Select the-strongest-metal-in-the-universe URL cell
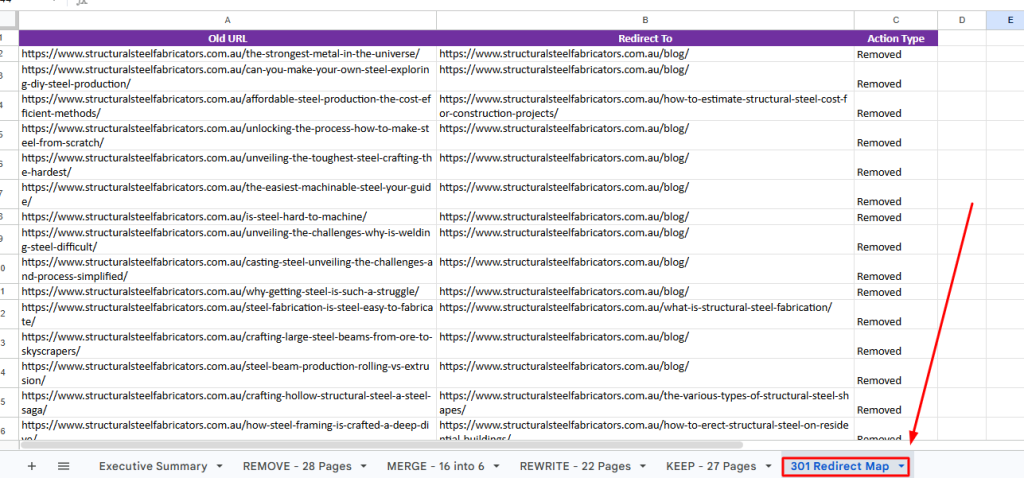Viewport: 1024px width, 478px height. pos(227,54)
